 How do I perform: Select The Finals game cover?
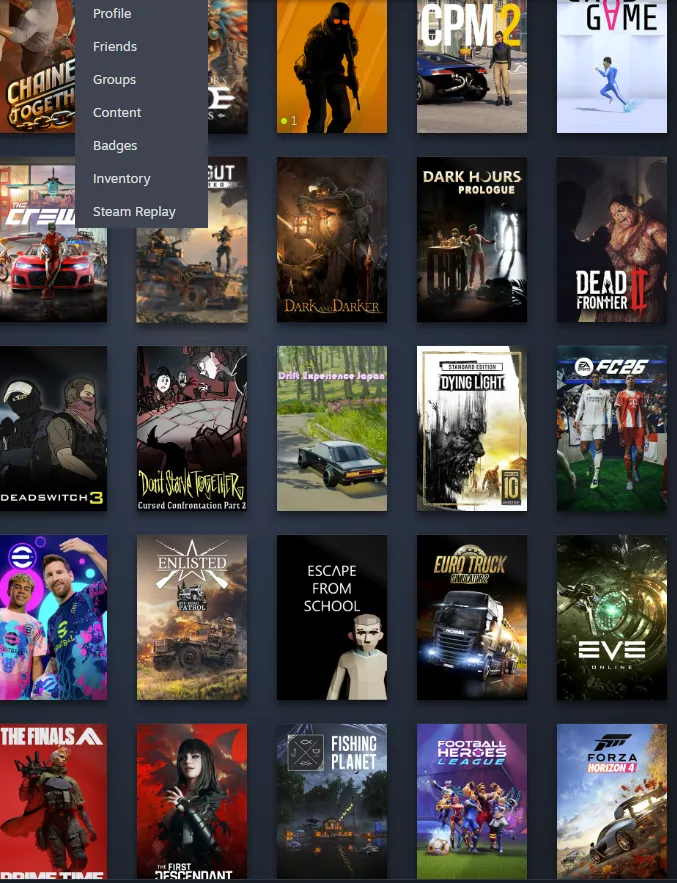pos(54,802)
